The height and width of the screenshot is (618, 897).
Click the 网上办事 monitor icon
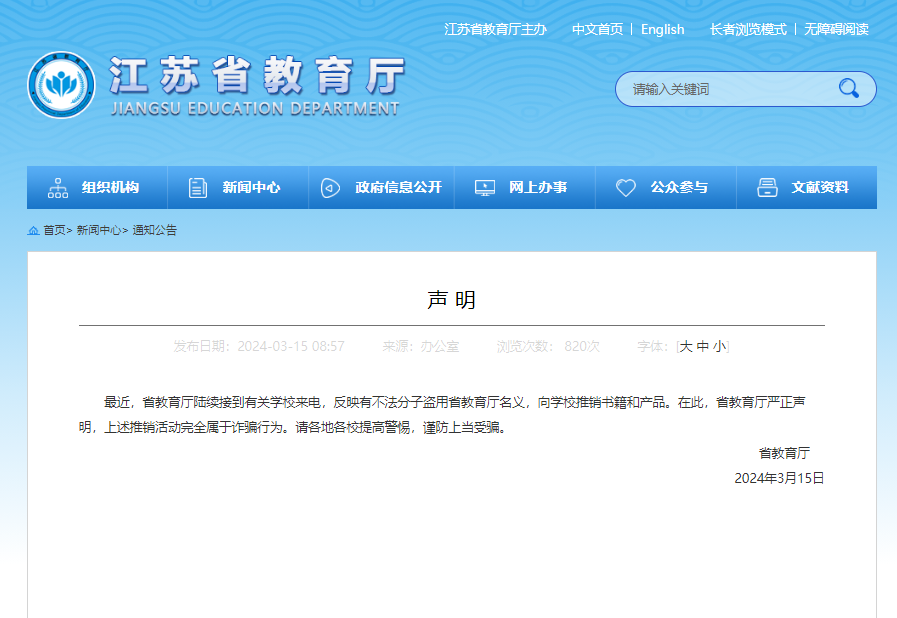point(485,187)
